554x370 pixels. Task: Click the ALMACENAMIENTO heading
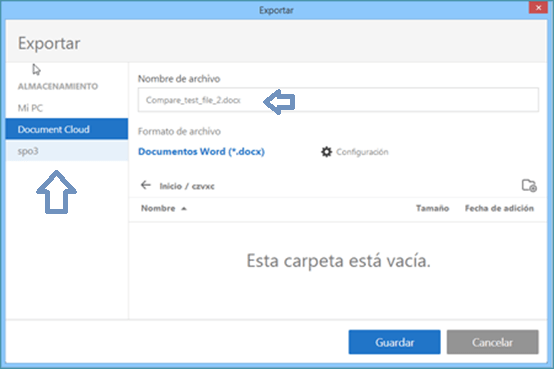click(x=58, y=86)
